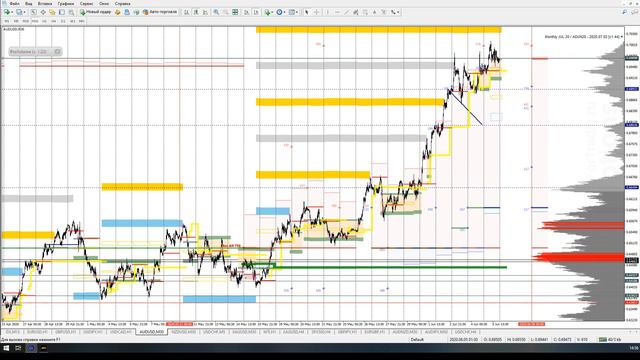The width and height of the screenshot is (640, 360).
Task: Select the text tool
Action: (374, 12)
